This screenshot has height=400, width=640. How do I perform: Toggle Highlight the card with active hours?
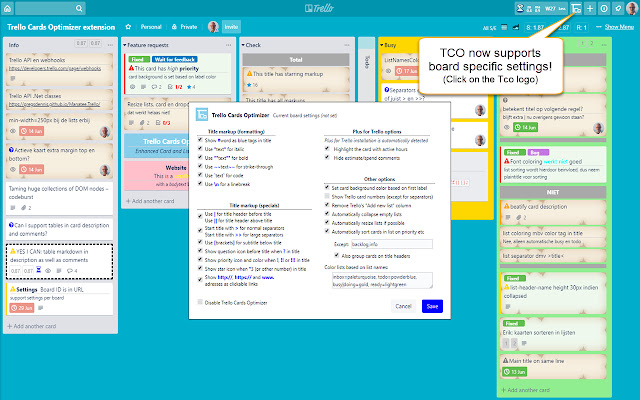[327, 149]
